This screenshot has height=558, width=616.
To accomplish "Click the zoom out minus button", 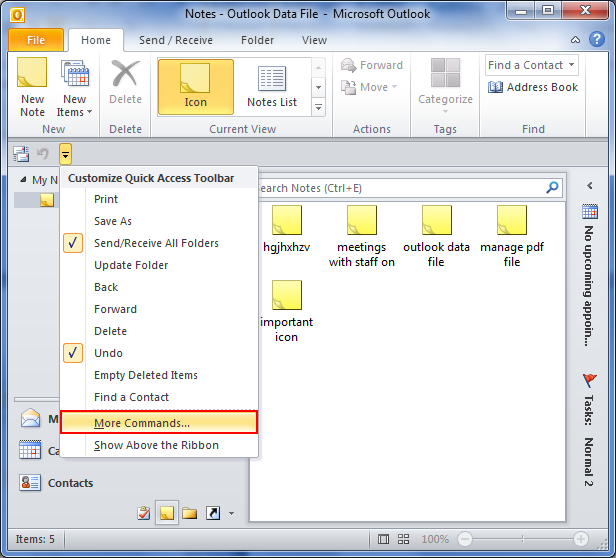I will click(465, 539).
